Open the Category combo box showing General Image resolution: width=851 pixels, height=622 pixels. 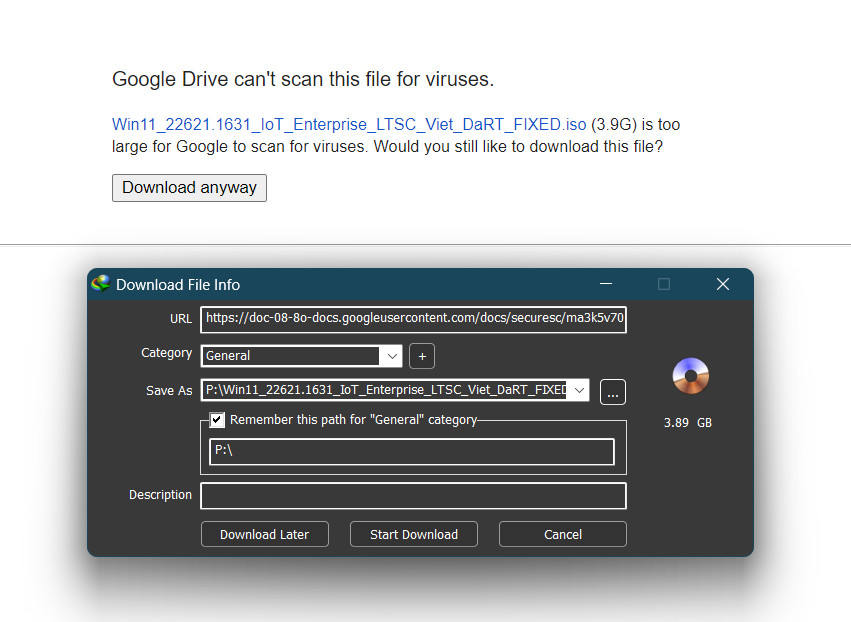pyautogui.click(x=301, y=356)
